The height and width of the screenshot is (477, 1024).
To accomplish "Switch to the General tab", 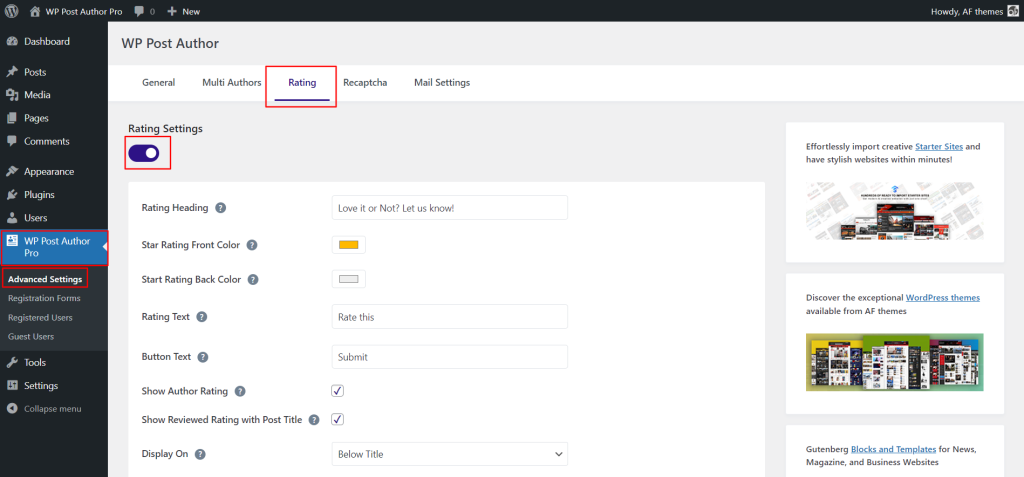I will coord(159,83).
